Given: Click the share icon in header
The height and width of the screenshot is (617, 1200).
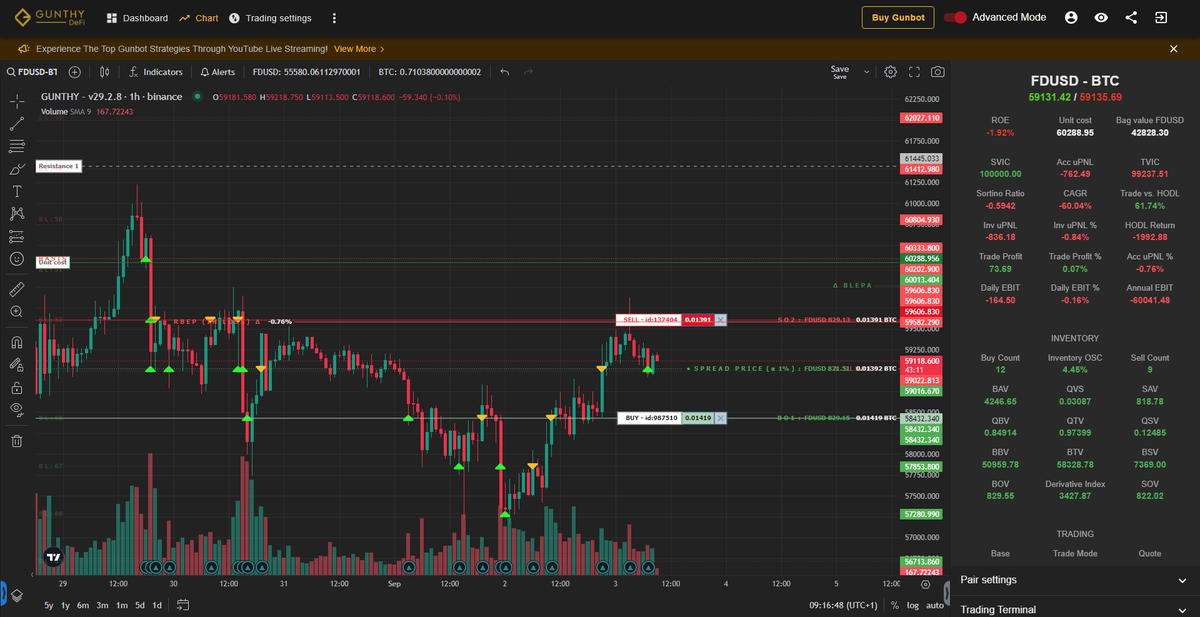Looking at the screenshot, I should pos(1131,18).
